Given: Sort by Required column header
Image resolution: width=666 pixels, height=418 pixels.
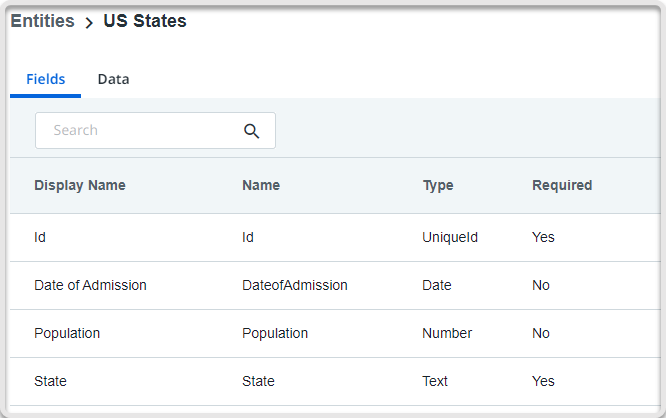Looking at the screenshot, I should pyautogui.click(x=562, y=185).
